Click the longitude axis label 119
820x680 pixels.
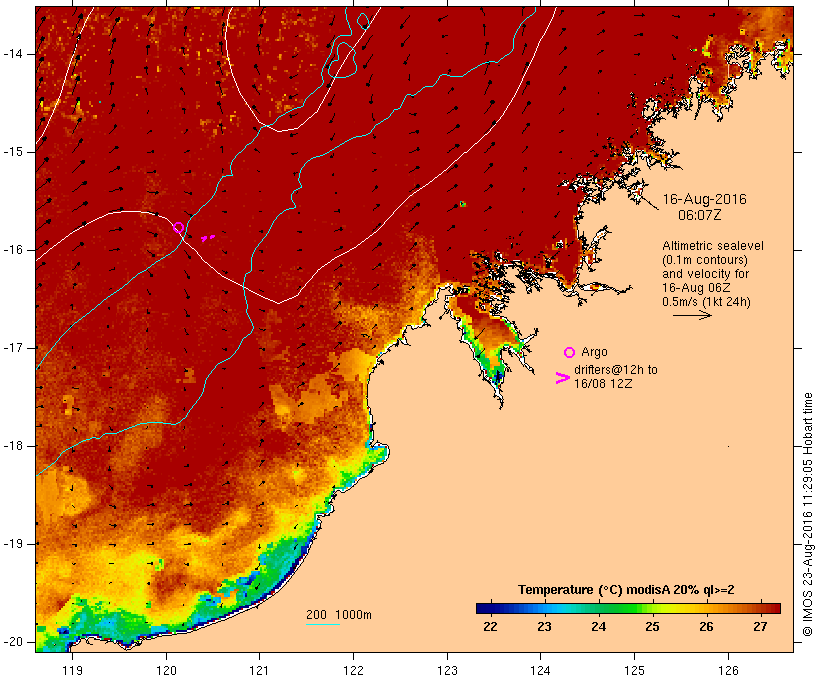(72, 671)
